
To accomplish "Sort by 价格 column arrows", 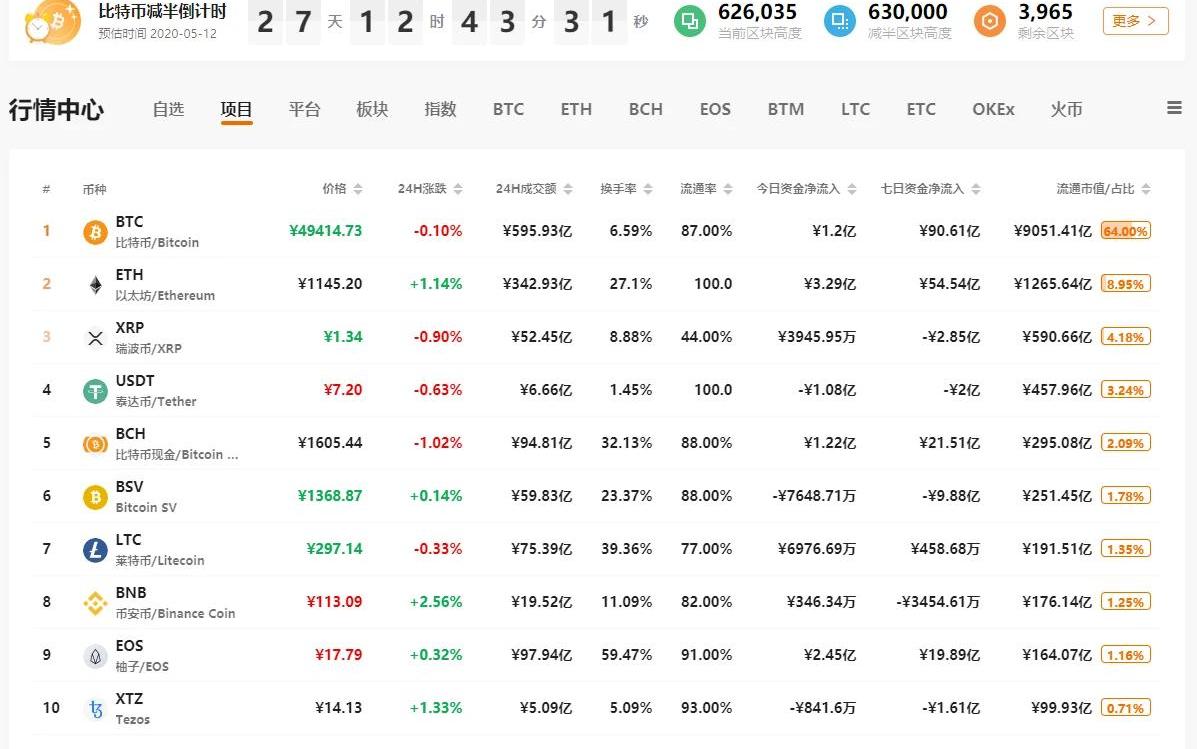I will pyautogui.click(x=358, y=189).
